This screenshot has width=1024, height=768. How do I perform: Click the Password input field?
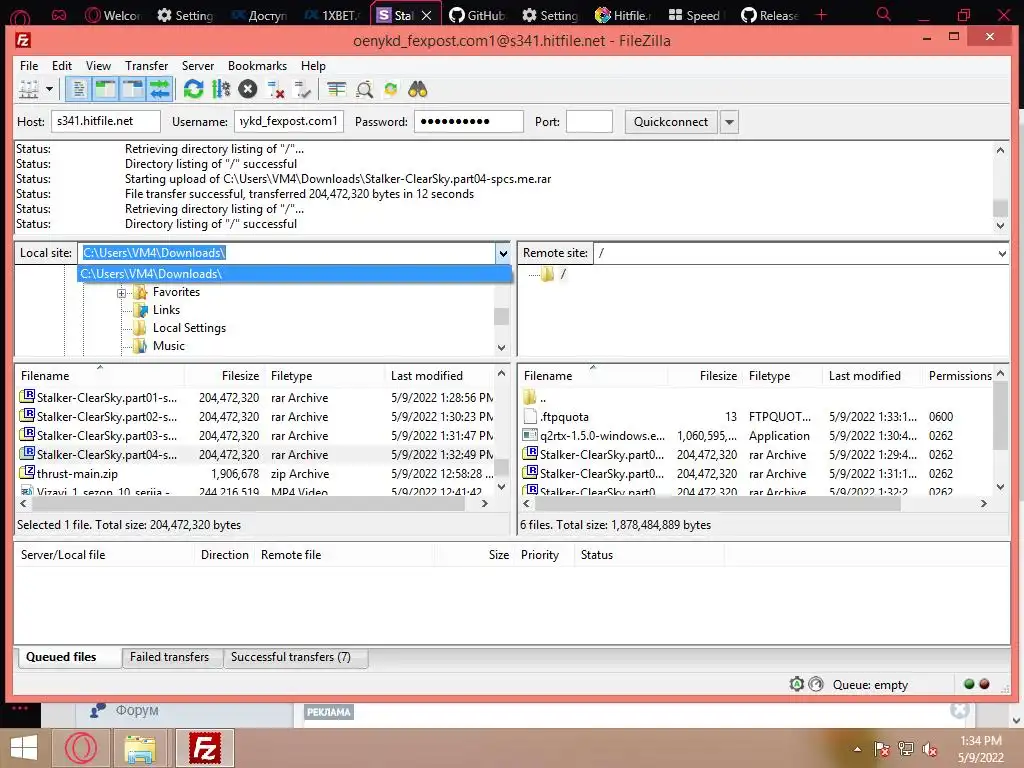pos(468,121)
